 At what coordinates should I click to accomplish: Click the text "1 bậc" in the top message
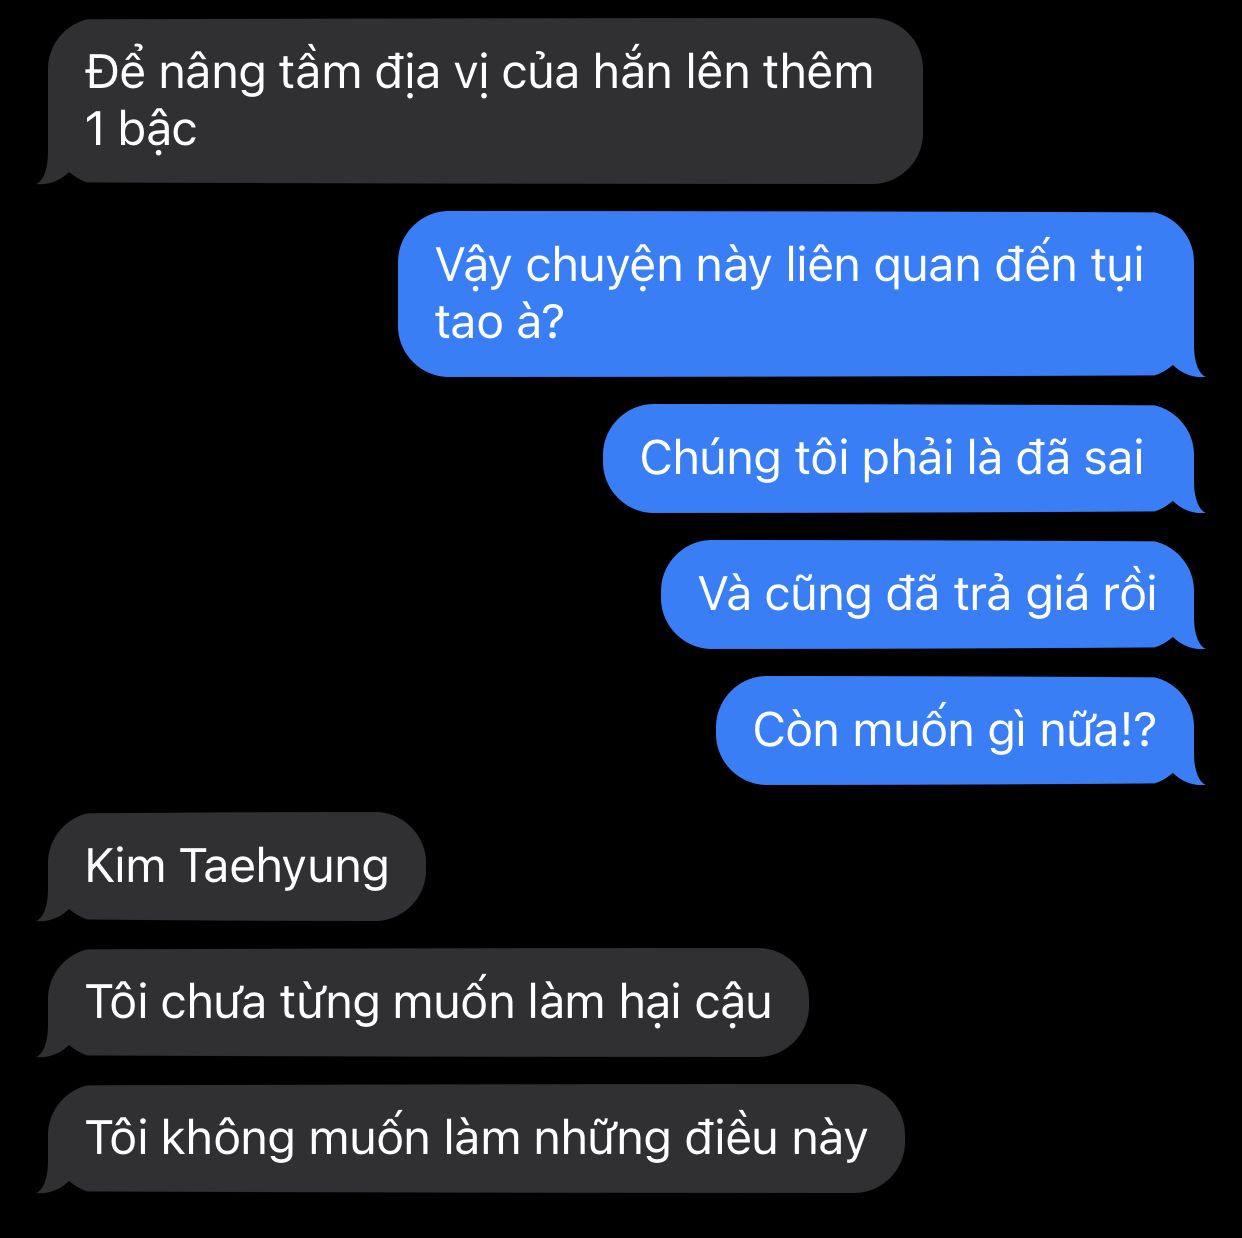(141, 129)
